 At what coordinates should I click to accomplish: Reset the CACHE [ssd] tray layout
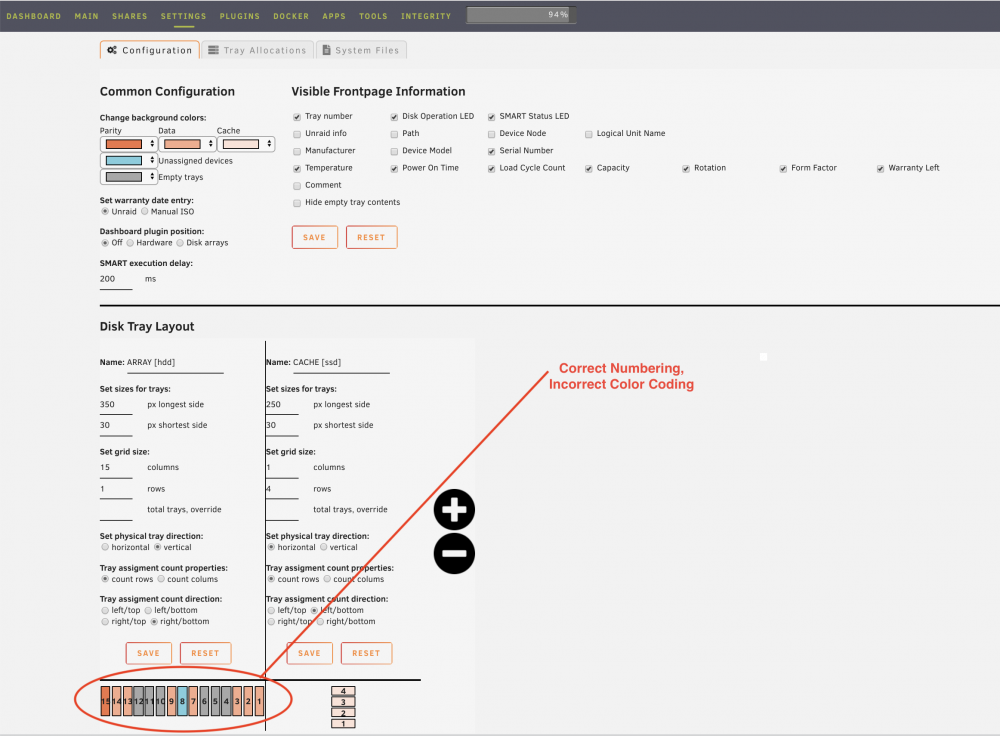[x=366, y=653]
